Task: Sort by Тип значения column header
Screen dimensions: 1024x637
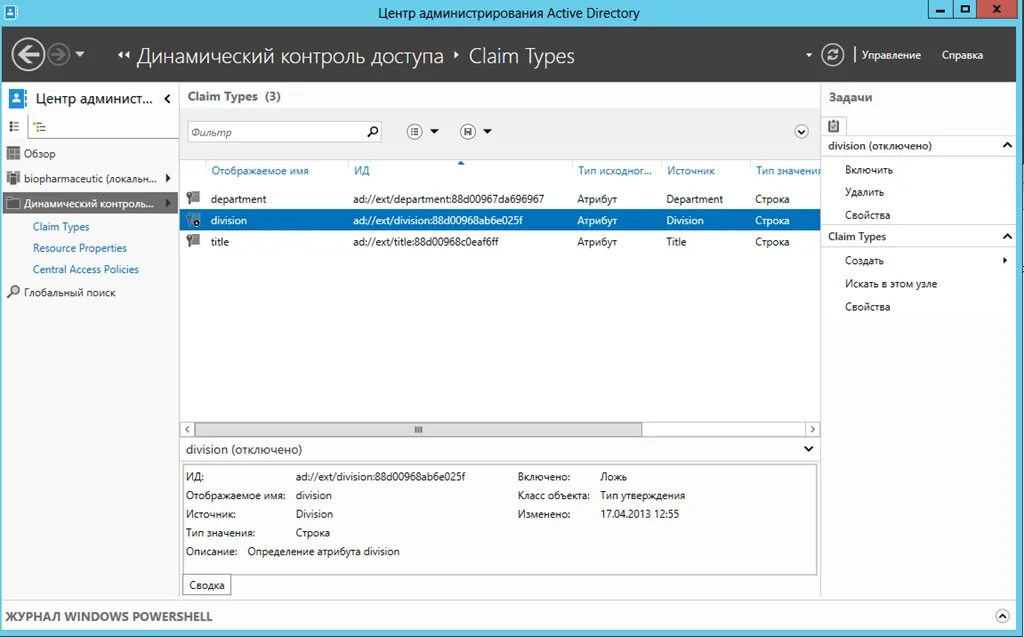Action: [788, 171]
